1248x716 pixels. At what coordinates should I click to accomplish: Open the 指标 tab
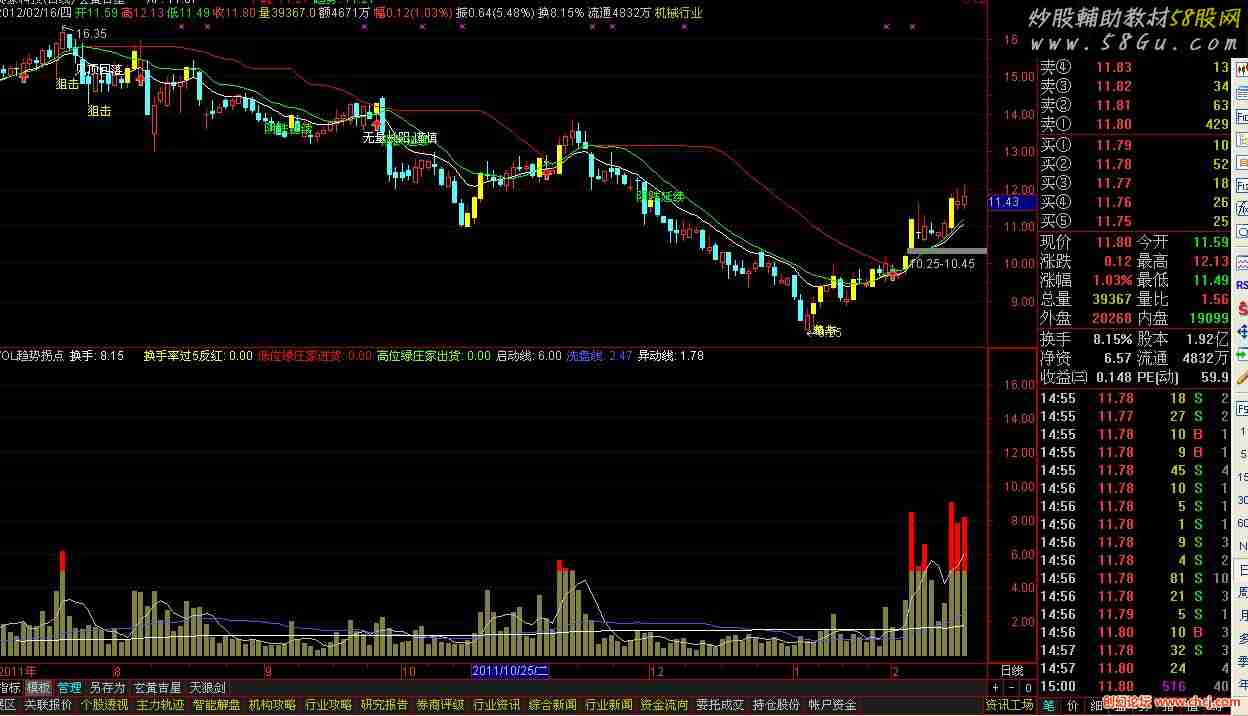(x=10, y=688)
